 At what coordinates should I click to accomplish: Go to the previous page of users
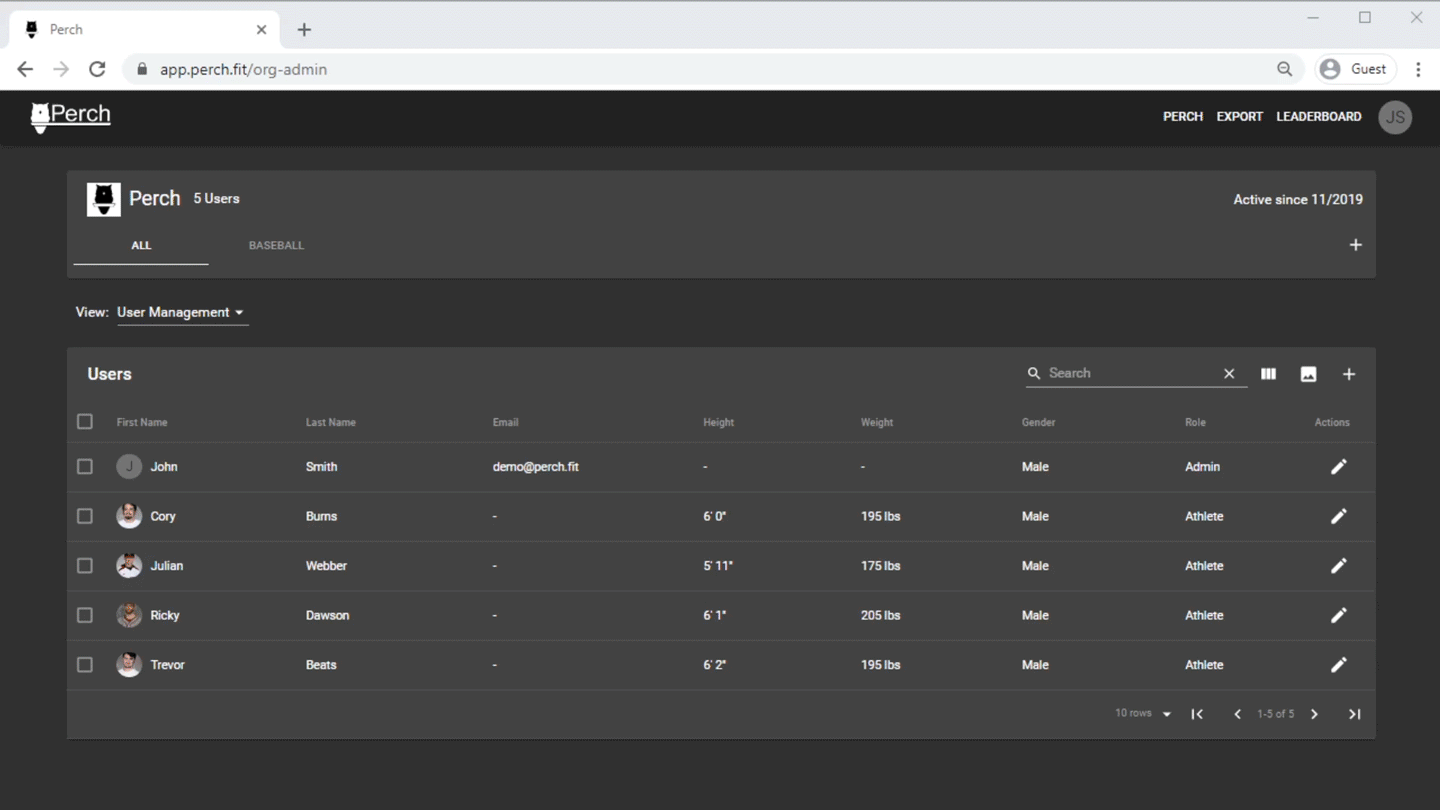1237,714
